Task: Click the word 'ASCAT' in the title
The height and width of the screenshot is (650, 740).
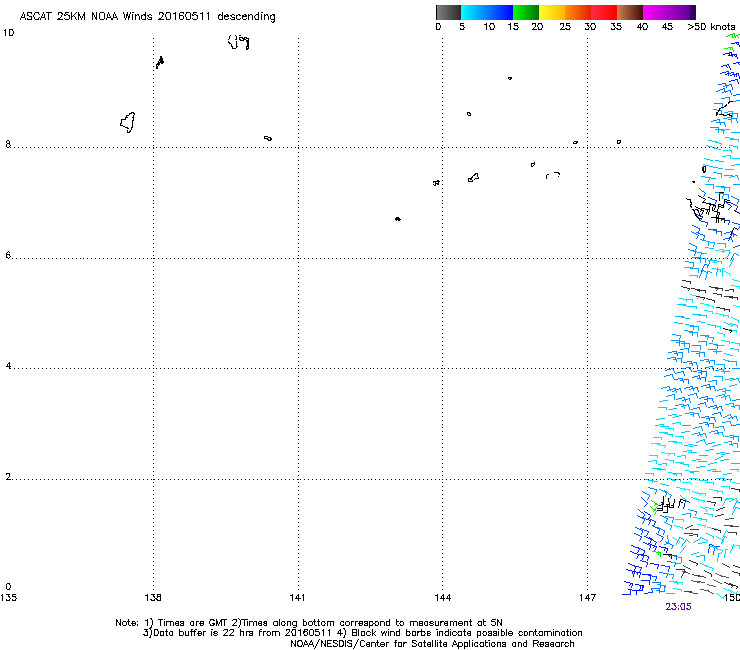Action: pyautogui.click(x=35, y=17)
